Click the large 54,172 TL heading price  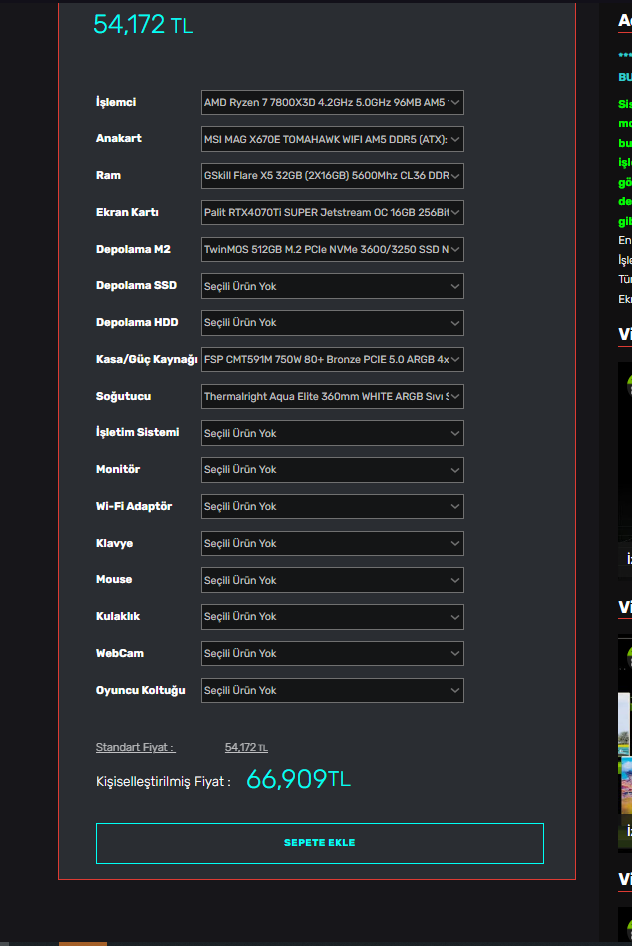tap(143, 25)
